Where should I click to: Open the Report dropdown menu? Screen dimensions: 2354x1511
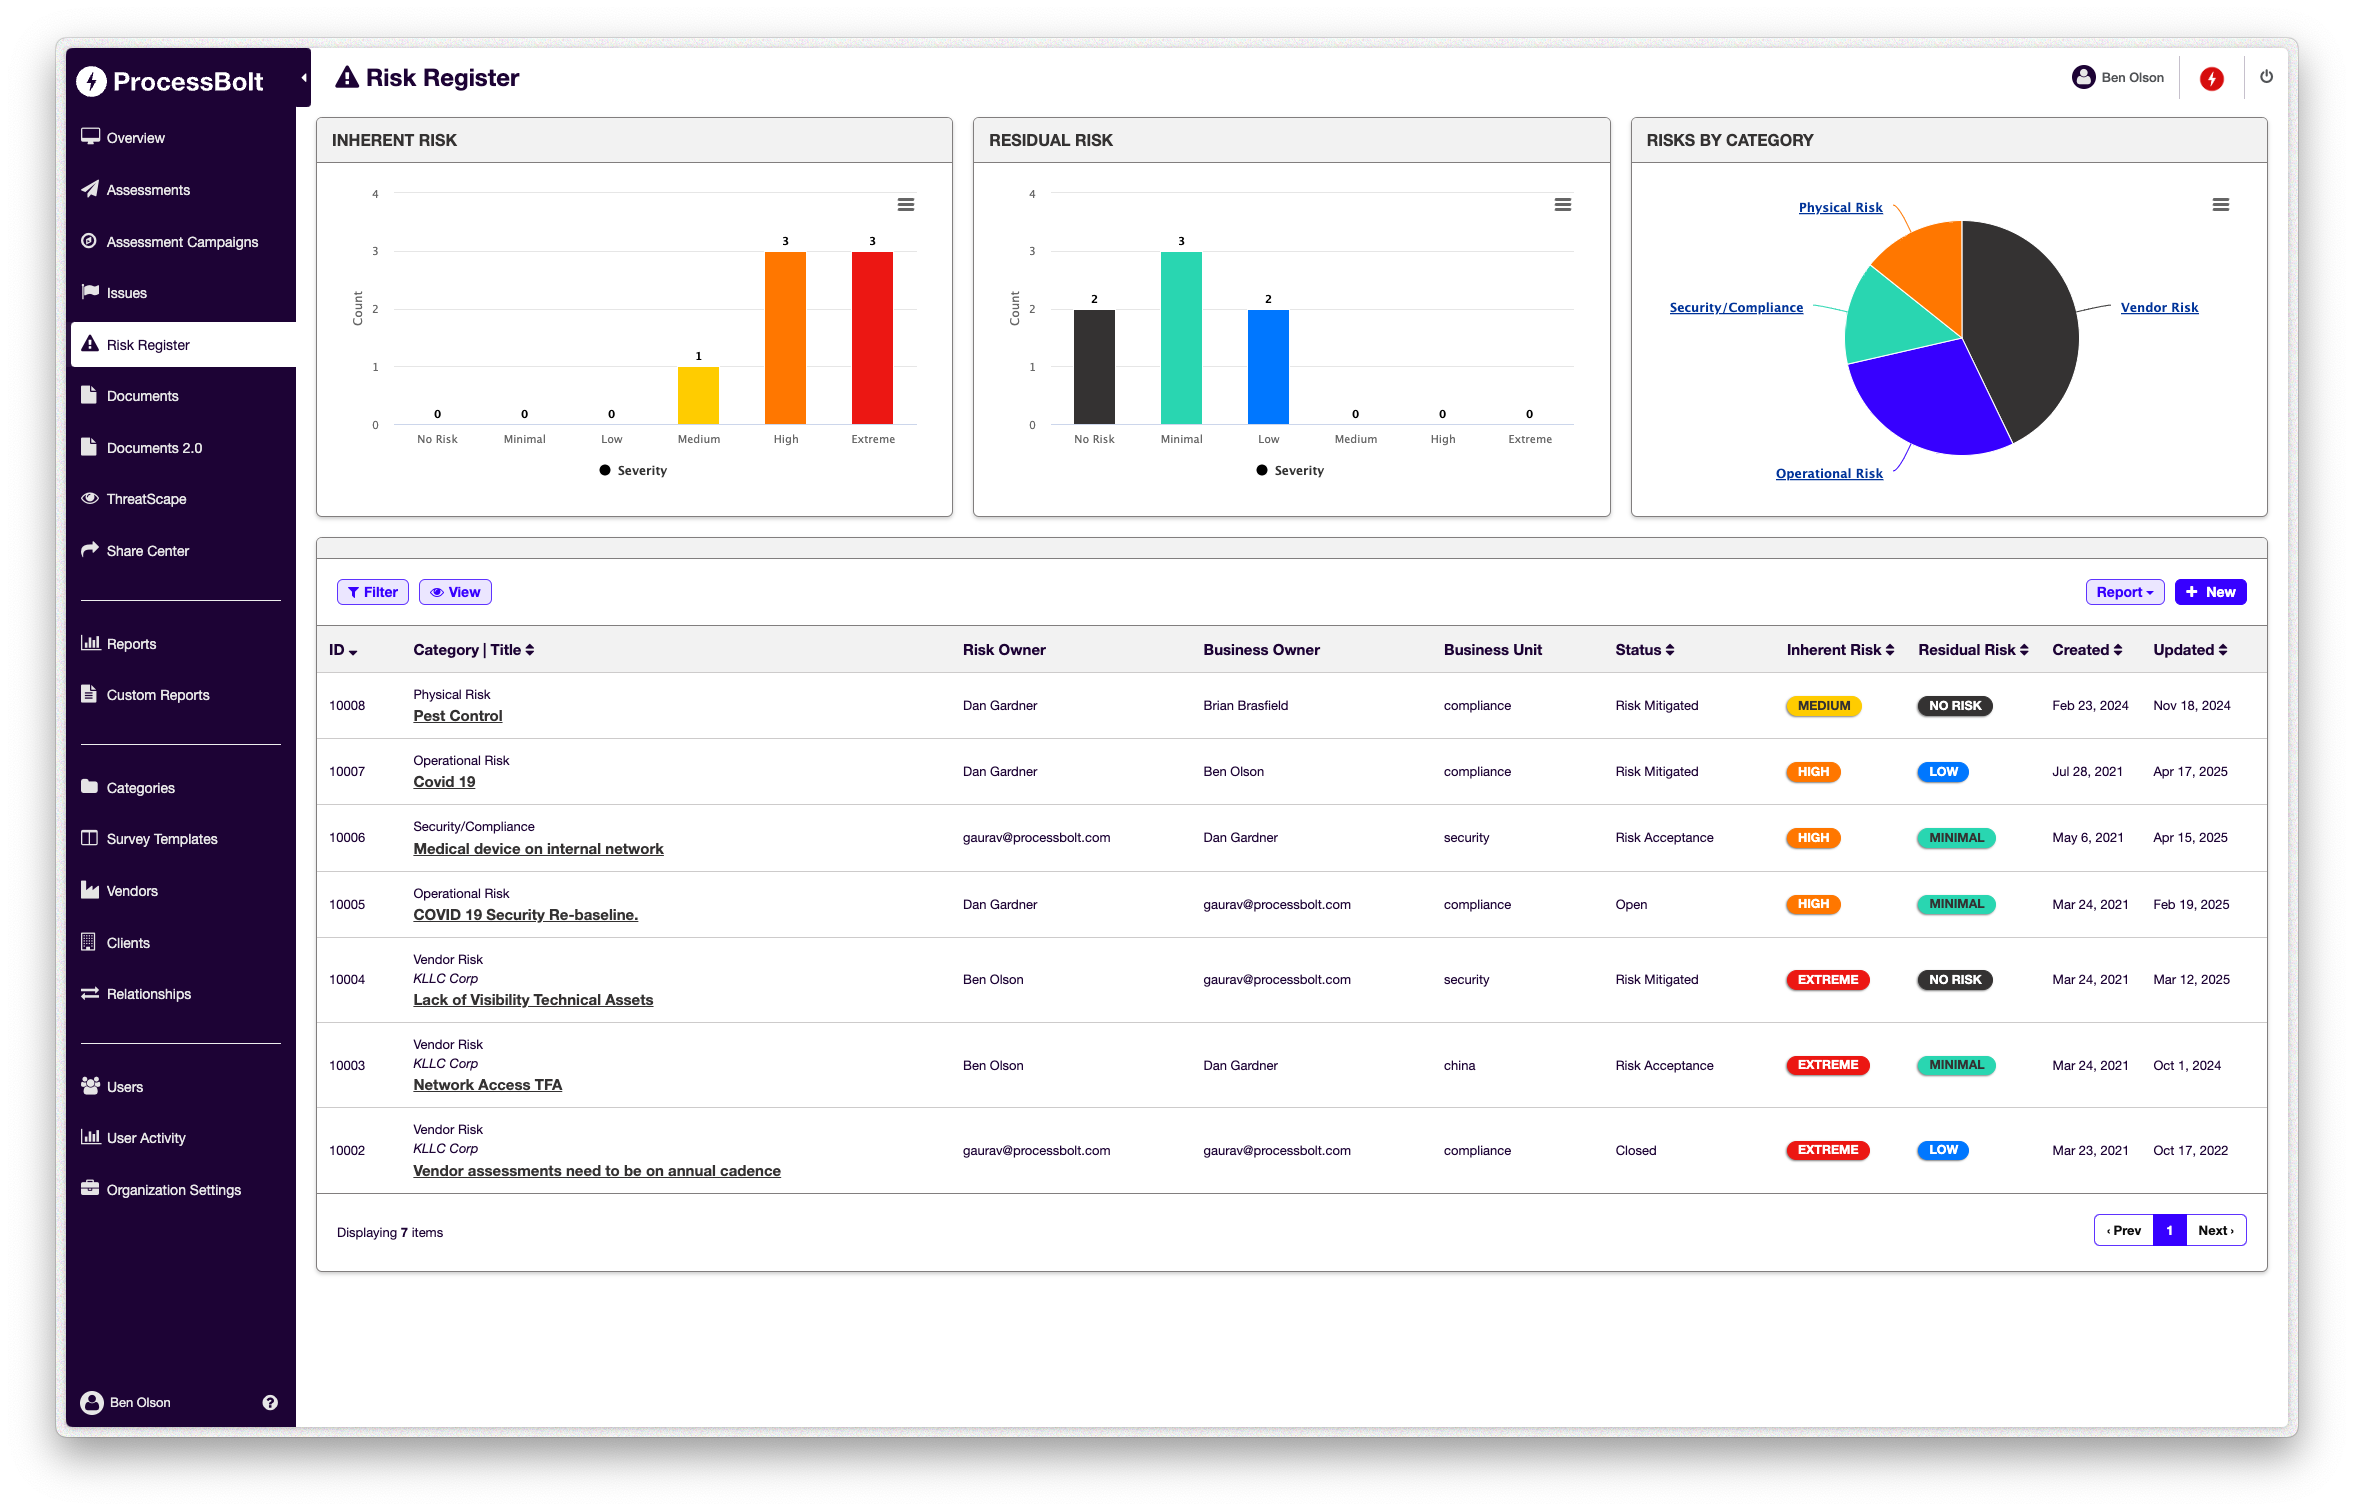[2124, 592]
